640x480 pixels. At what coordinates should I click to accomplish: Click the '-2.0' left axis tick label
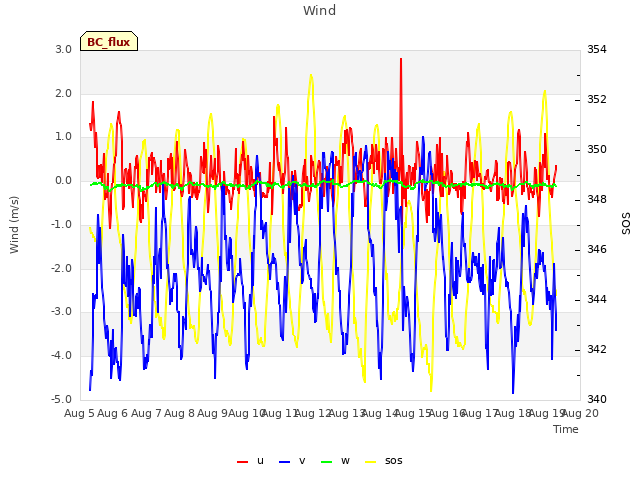(62, 269)
